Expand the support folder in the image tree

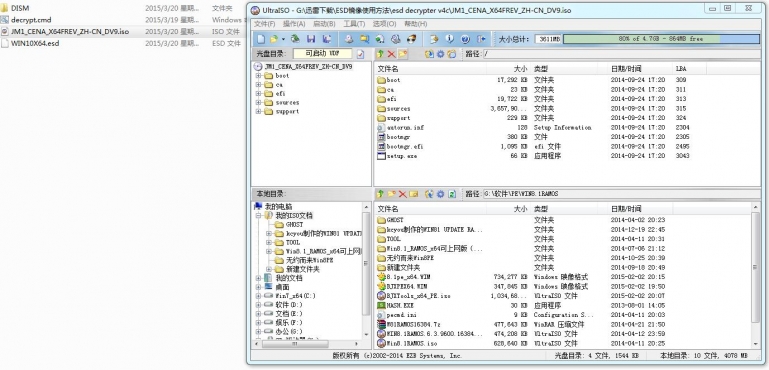[x=258, y=111]
